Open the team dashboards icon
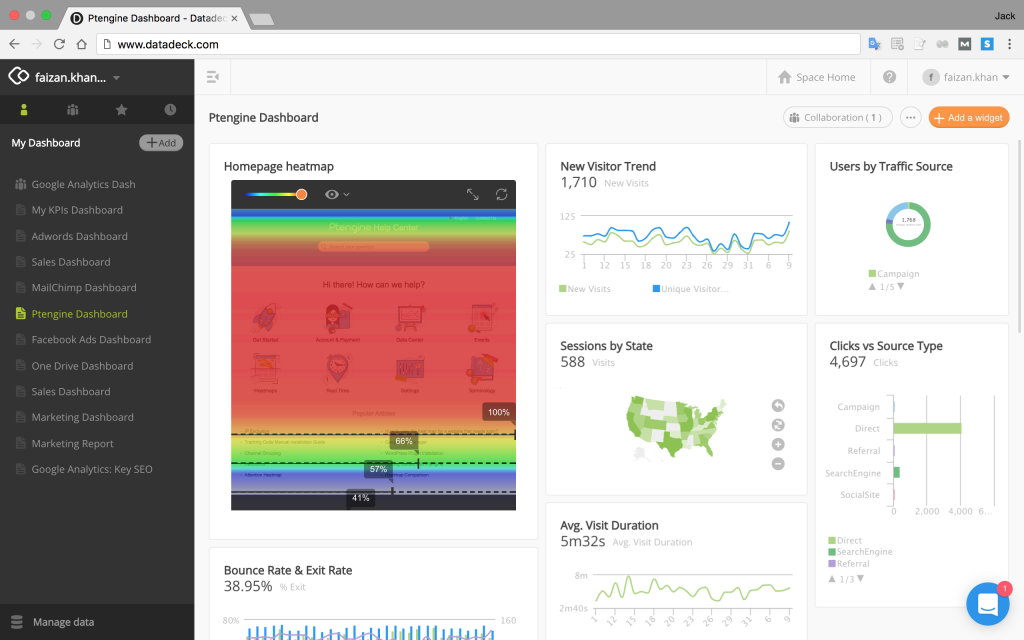Screen dimensions: 1024x640 point(72,110)
